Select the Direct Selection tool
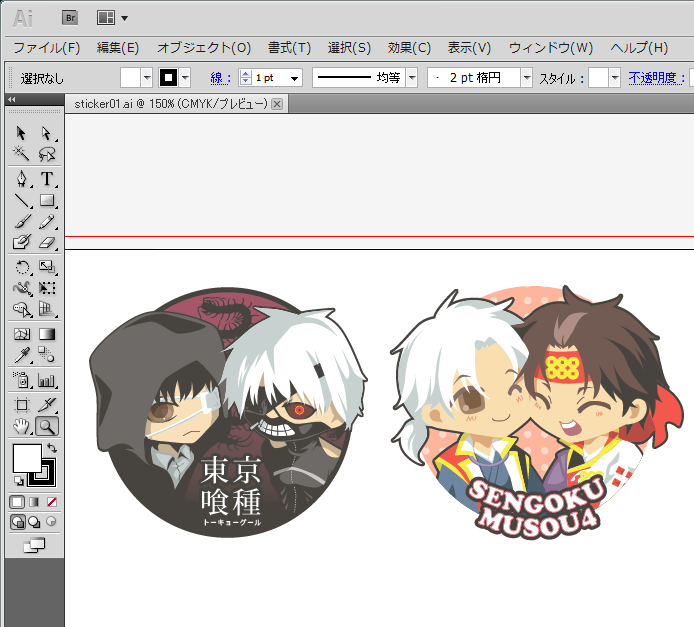The image size is (694, 627). [46, 133]
